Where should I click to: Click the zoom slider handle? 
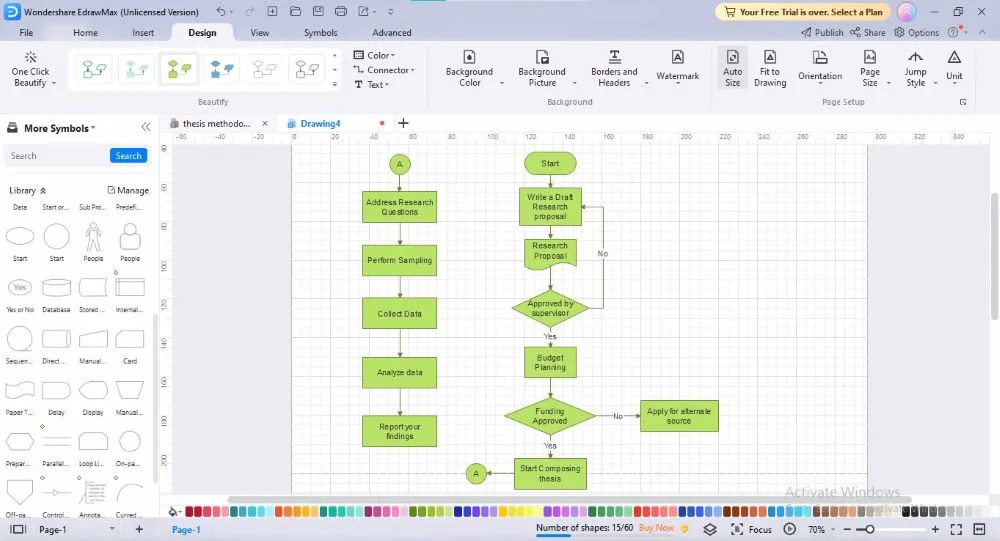(869, 530)
